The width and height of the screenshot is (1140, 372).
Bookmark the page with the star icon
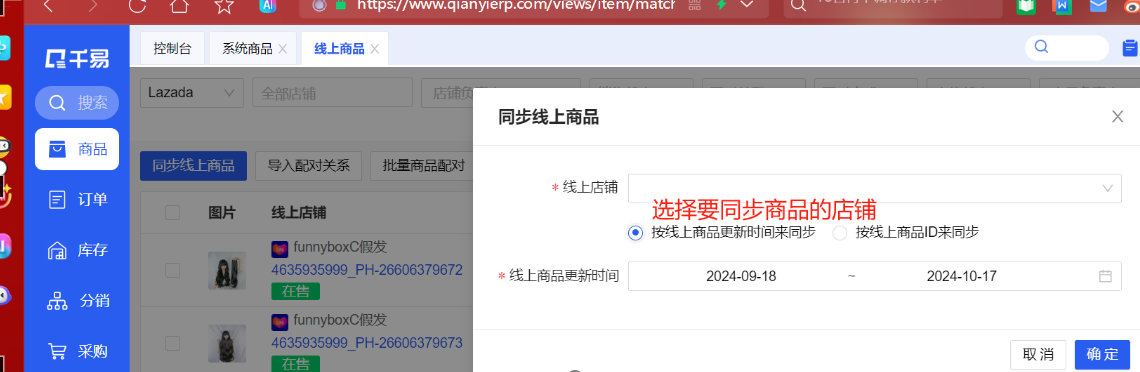[x=224, y=6]
